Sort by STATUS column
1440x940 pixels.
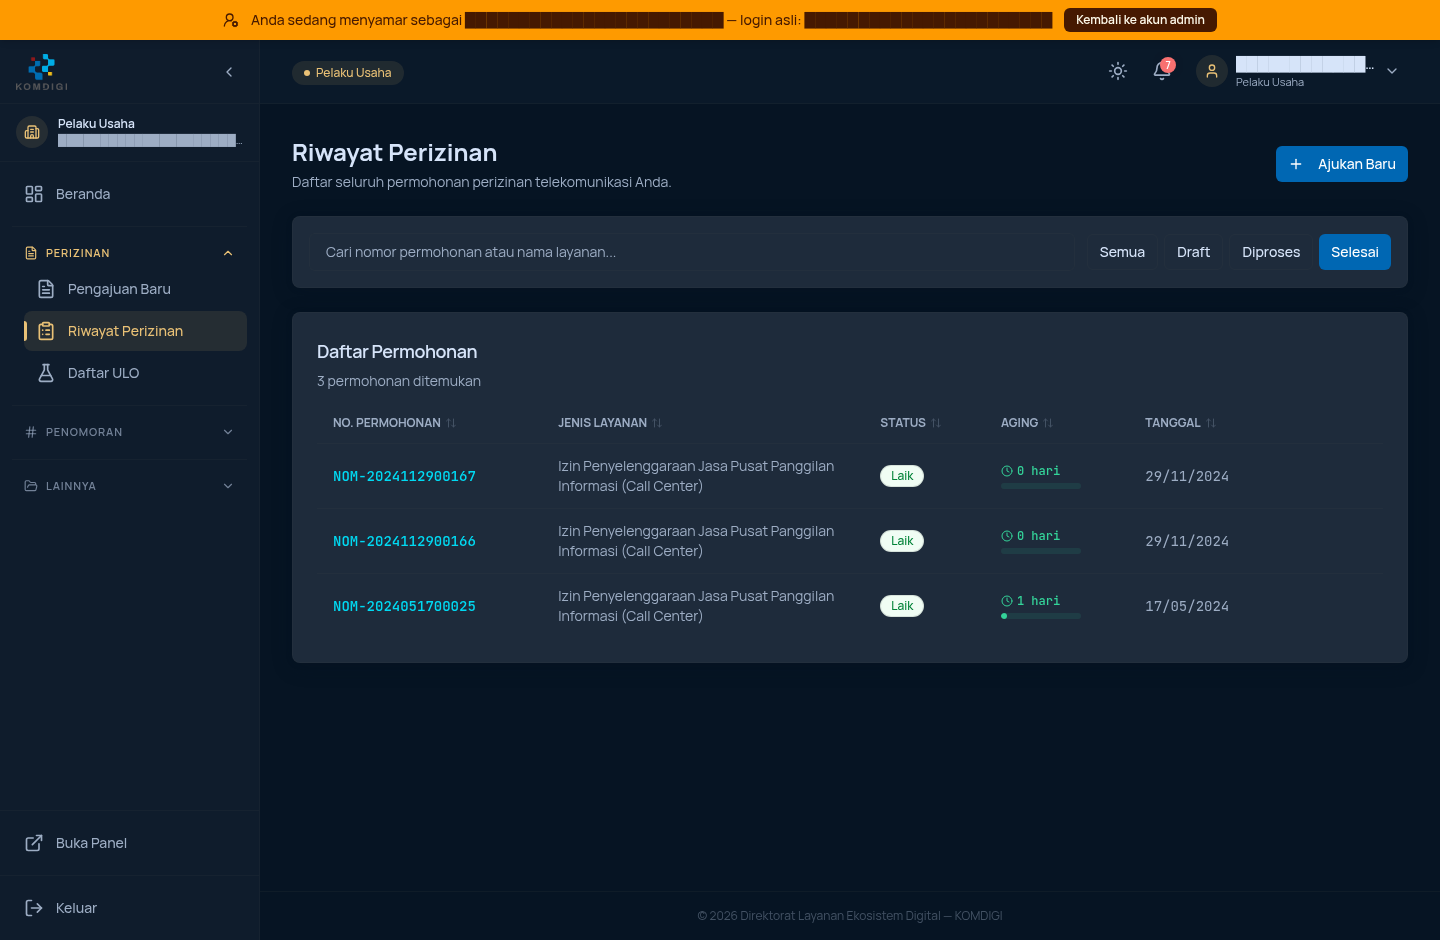(910, 423)
